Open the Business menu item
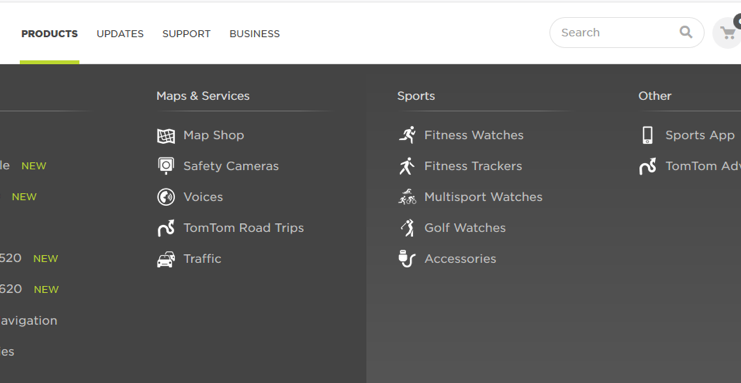 pos(255,34)
